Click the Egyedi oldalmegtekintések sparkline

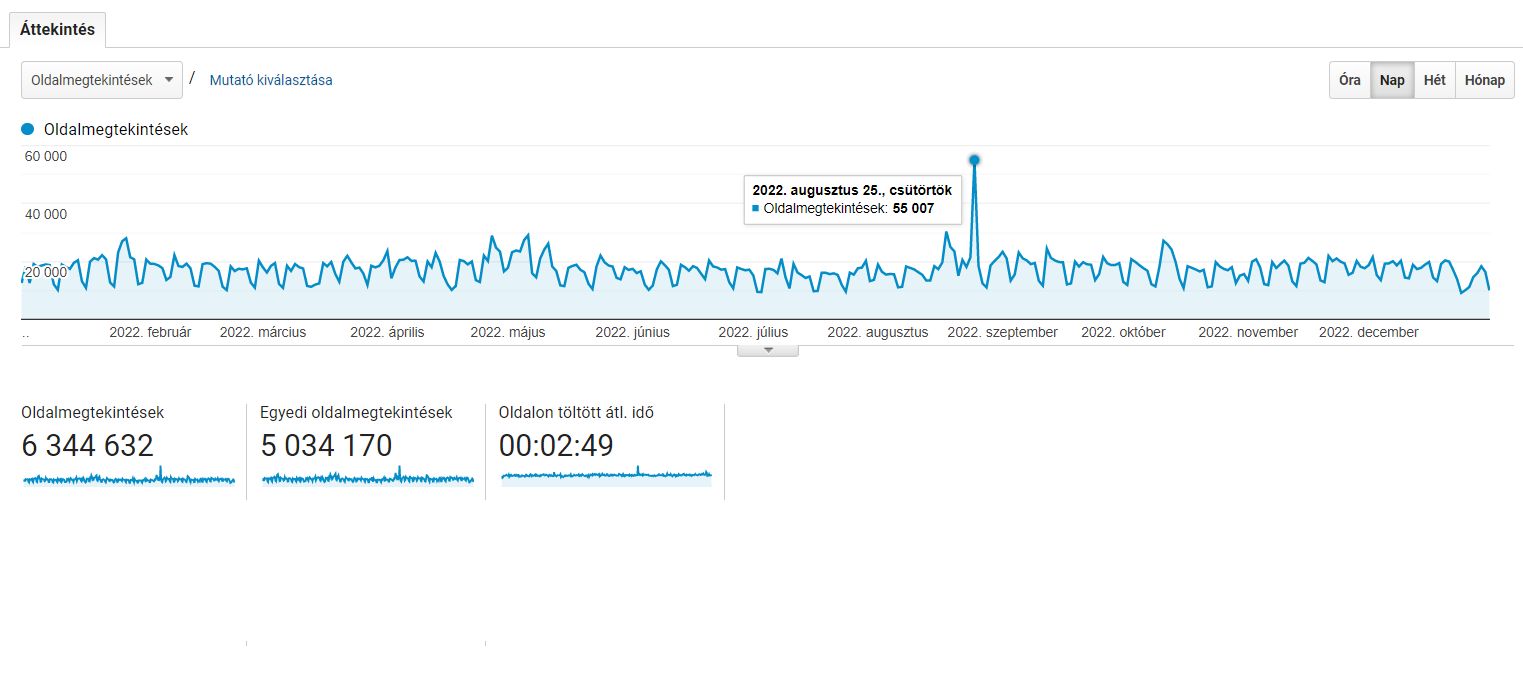click(367, 478)
